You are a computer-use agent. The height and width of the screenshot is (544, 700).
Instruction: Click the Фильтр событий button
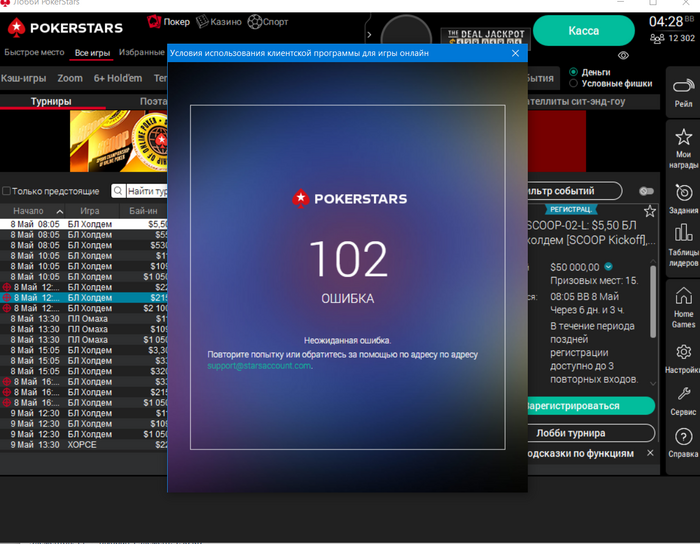(x=574, y=191)
